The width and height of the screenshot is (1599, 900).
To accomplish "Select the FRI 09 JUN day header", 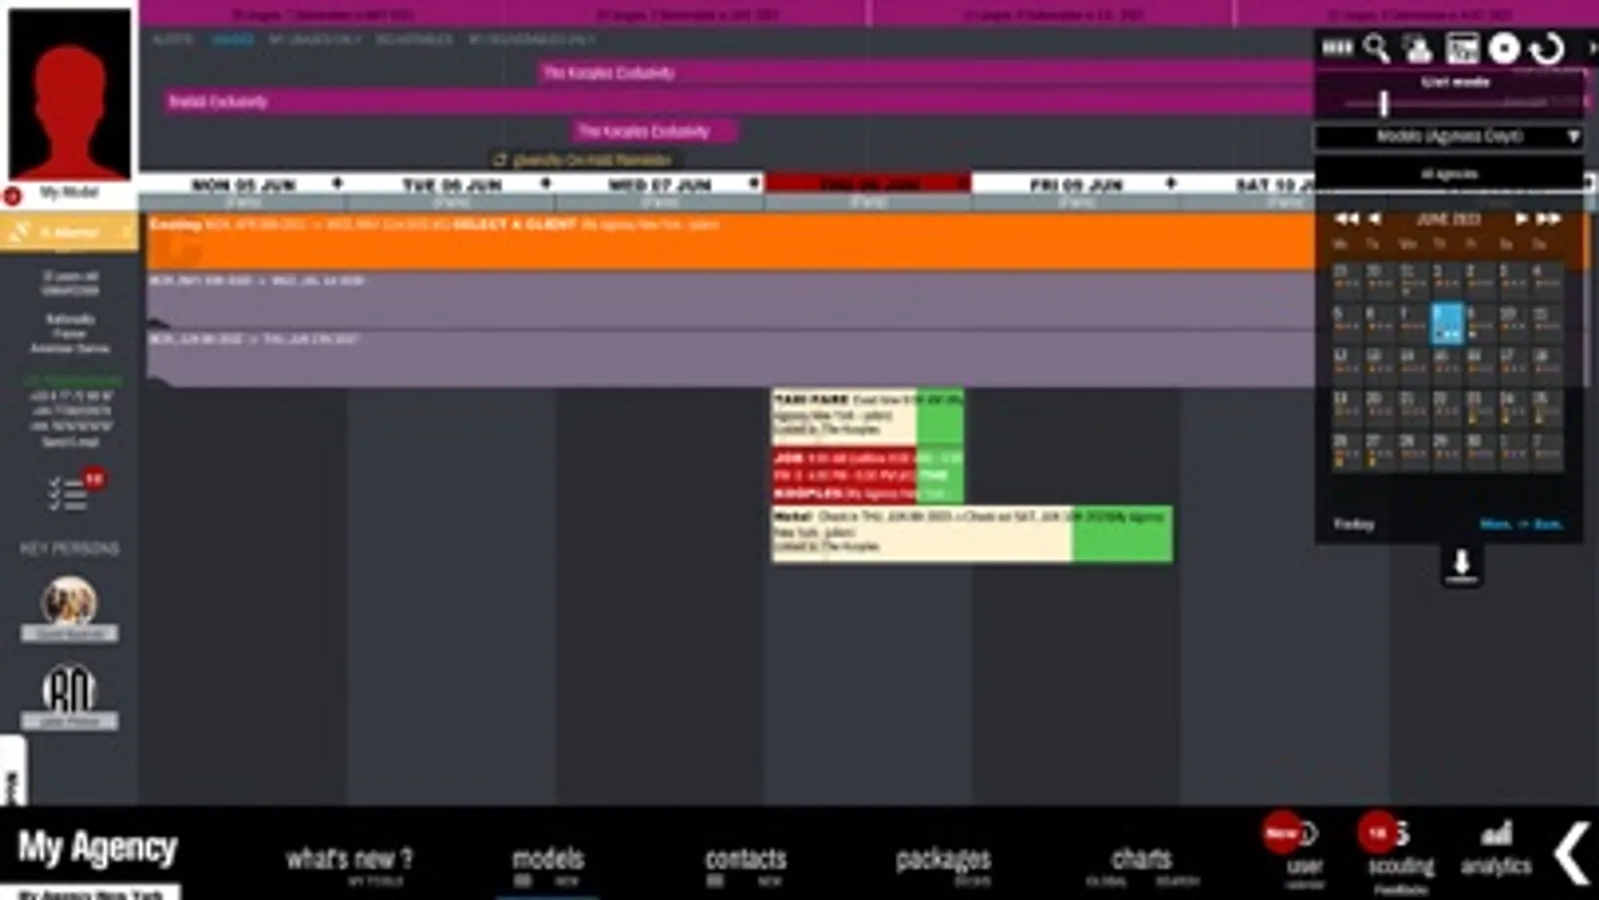I will pyautogui.click(x=1076, y=185).
